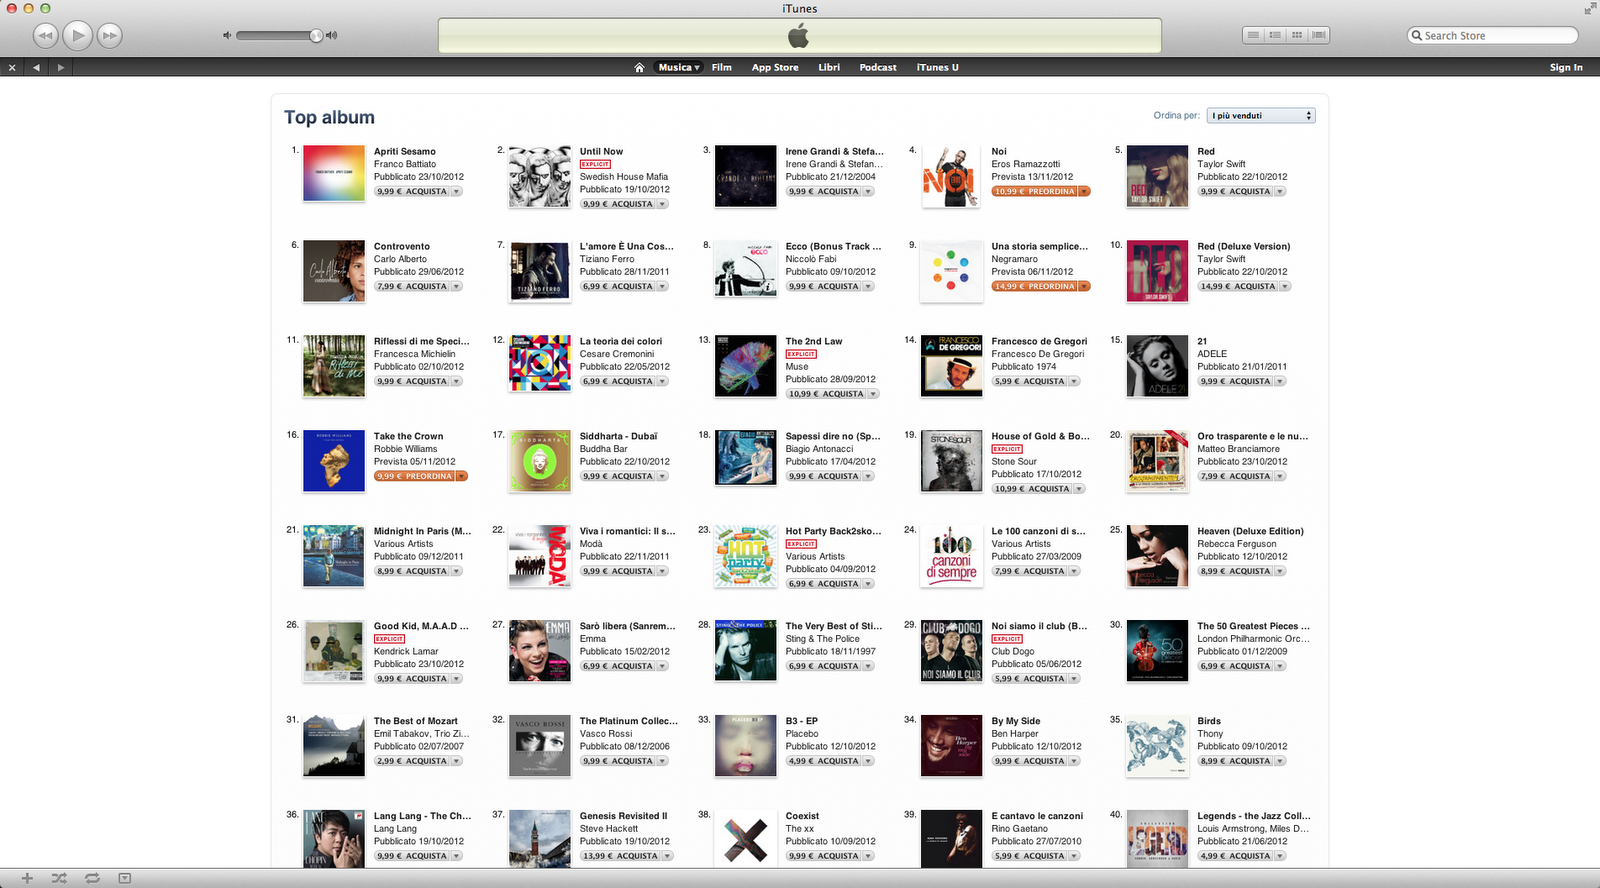1600x888 pixels.
Task: Open The 2nd Law album artwork
Action: 746,366
